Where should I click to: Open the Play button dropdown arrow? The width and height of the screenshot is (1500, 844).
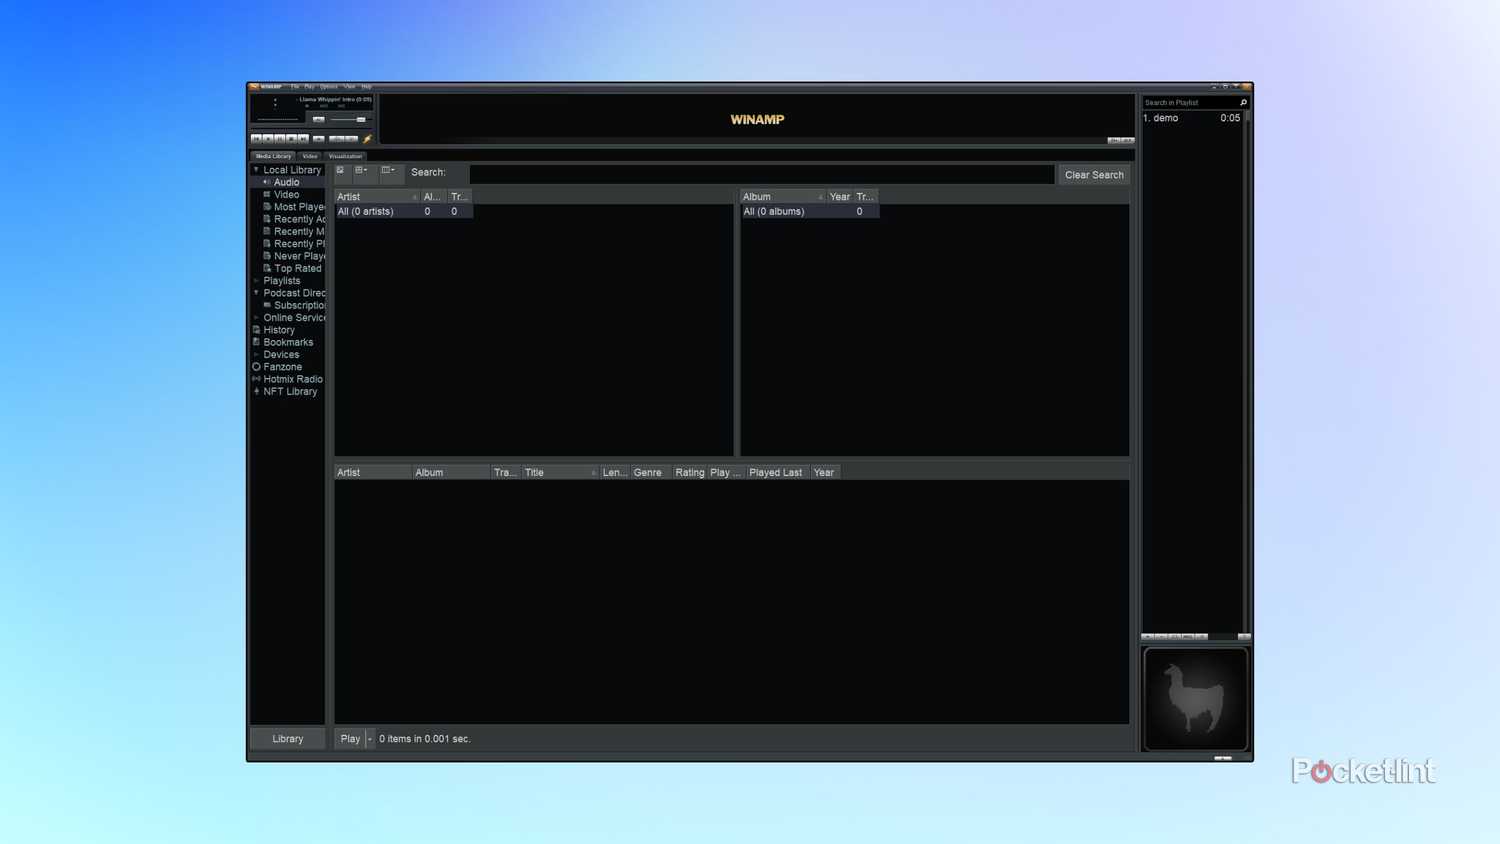pyautogui.click(x=369, y=738)
